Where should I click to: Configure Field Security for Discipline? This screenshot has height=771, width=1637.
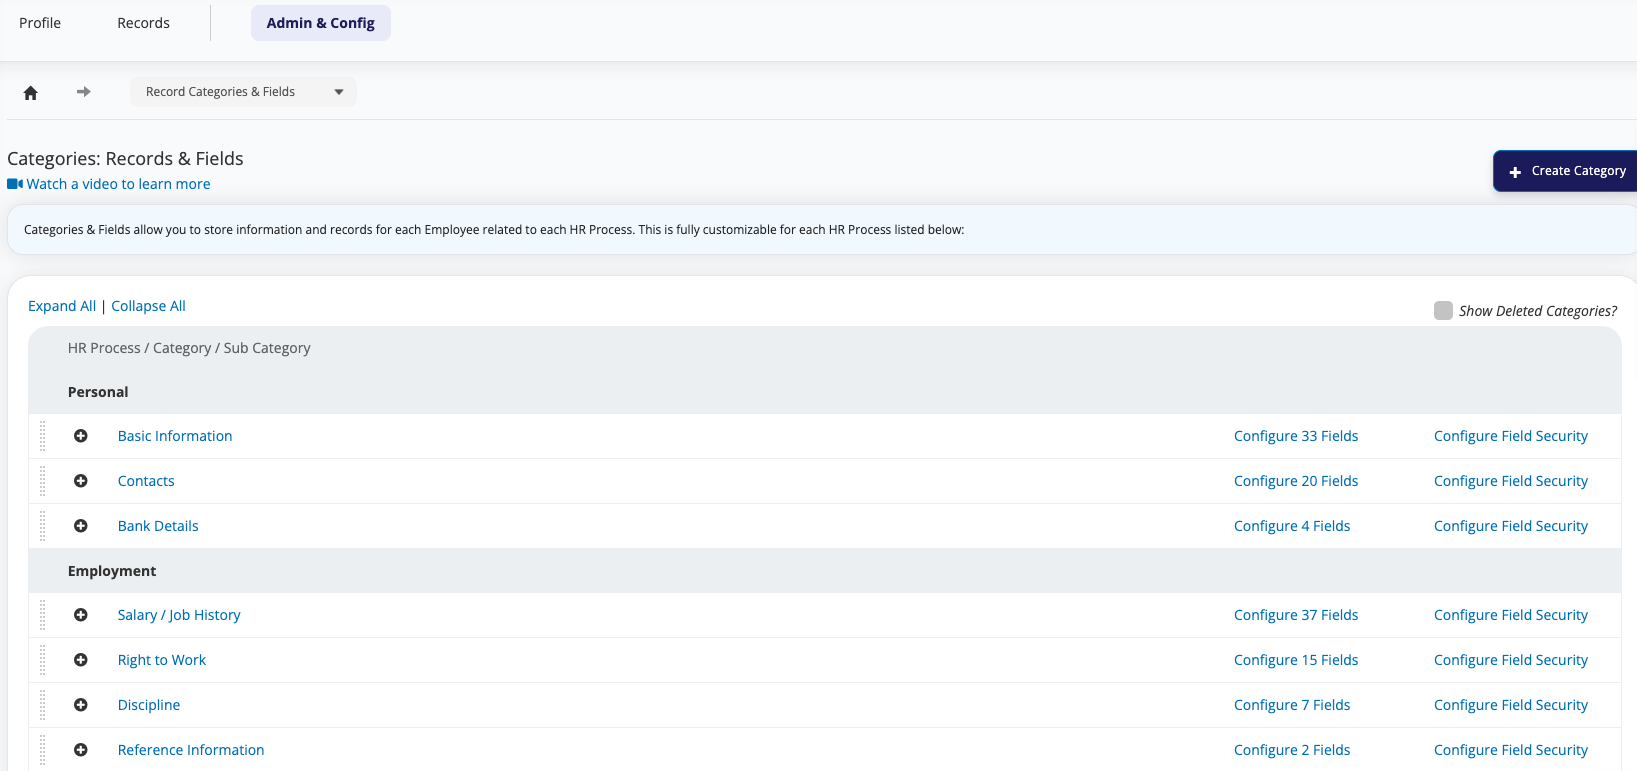coord(1511,705)
